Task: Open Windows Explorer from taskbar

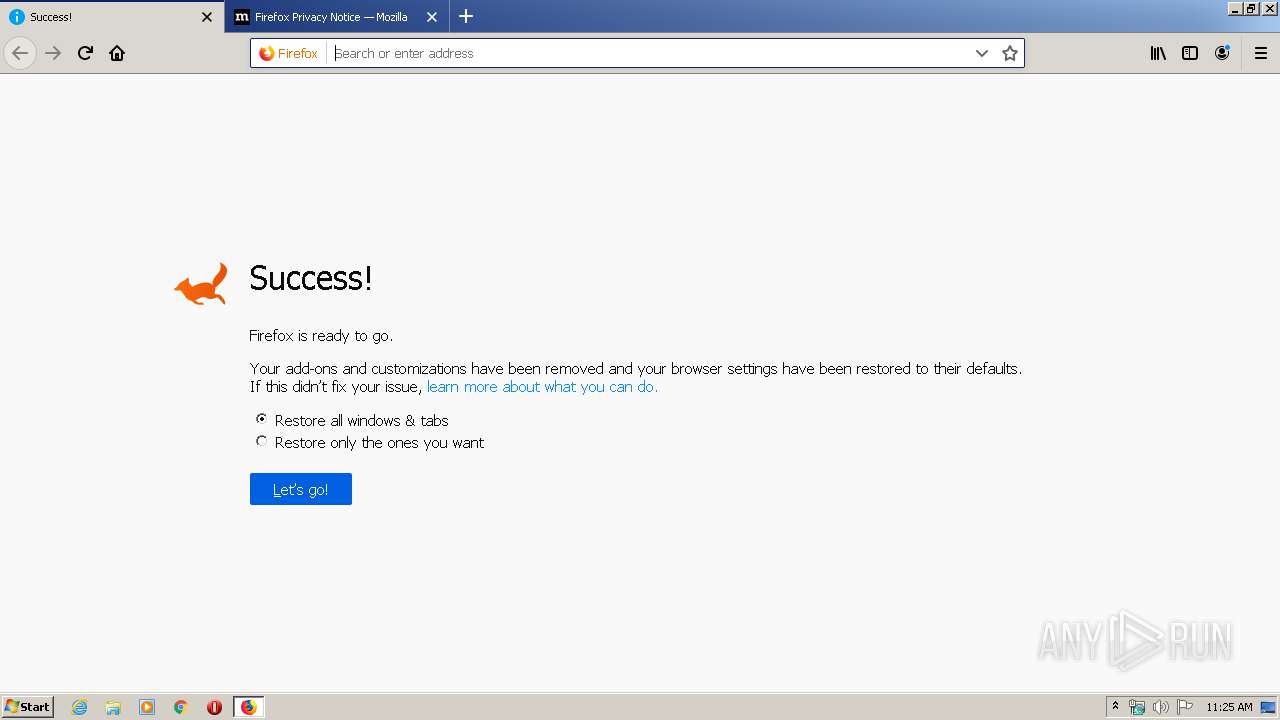Action: click(x=113, y=707)
